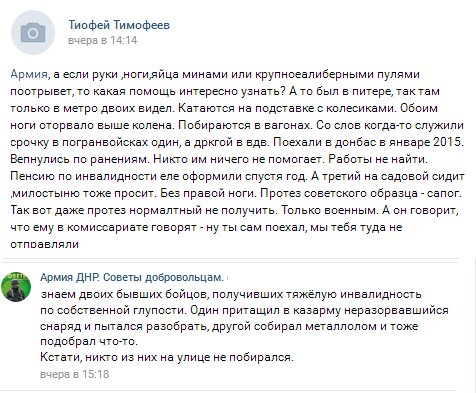Viewport: 476px width, 393px height.
Task: Open the comment timestamp вчера в 14:14
Action: pyautogui.click(x=103, y=40)
